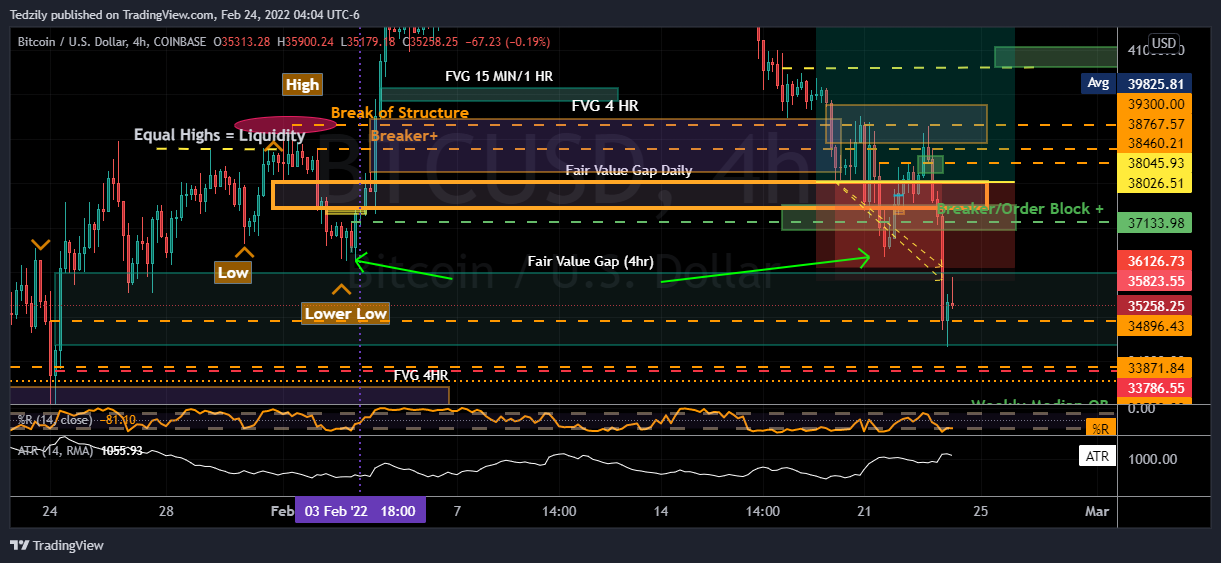
Task: Click the 03 Feb '22 18:00 time marker
Action: (359, 511)
